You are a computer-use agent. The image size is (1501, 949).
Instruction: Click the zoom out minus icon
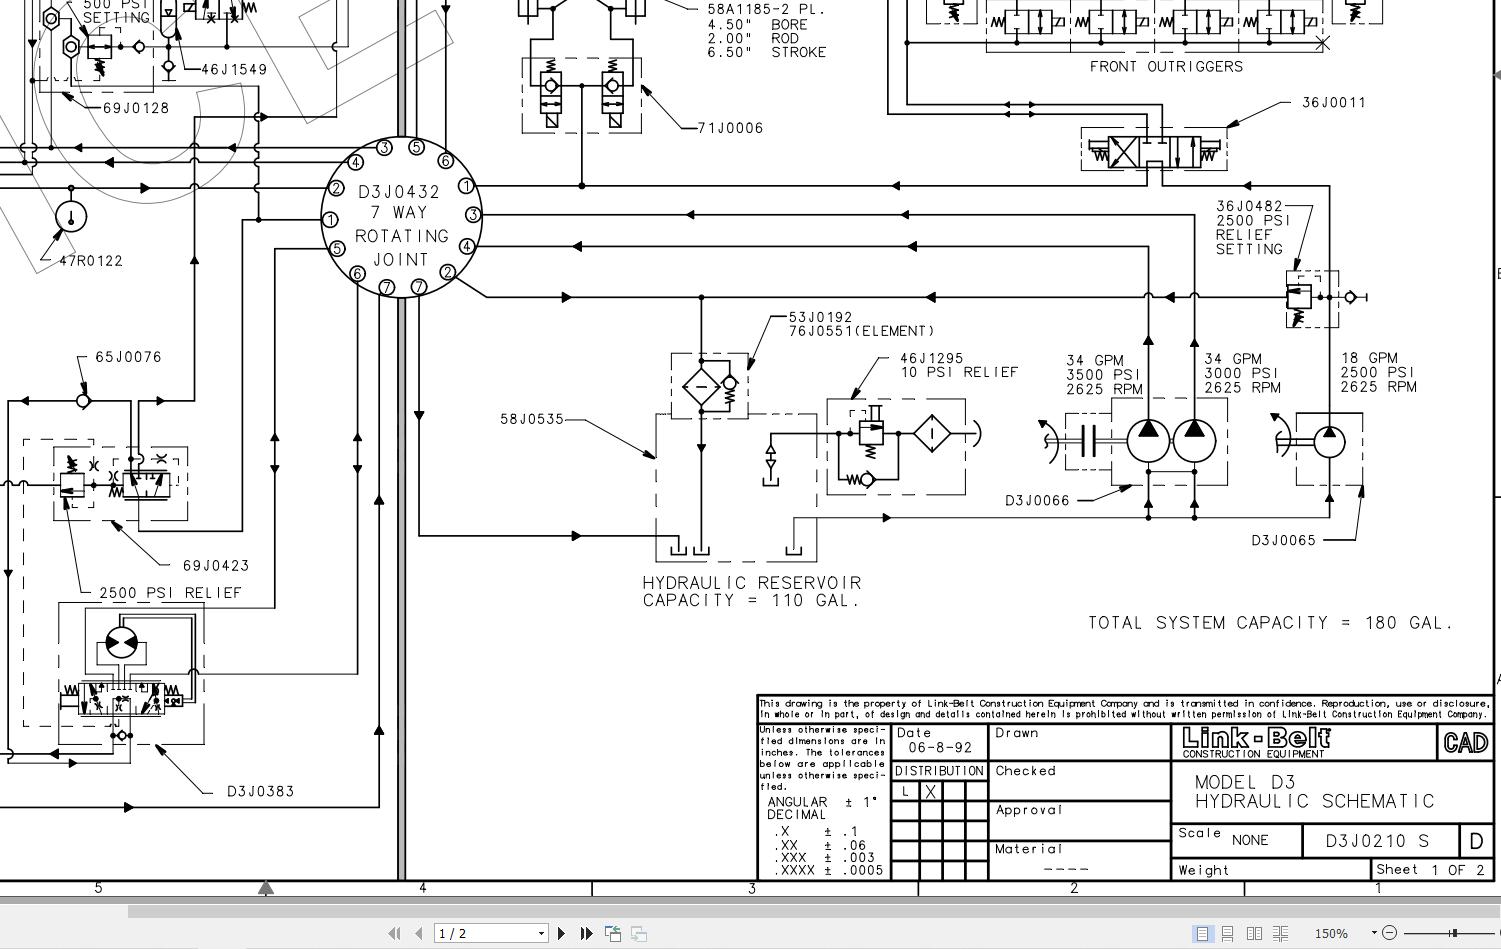coord(1391,933)
